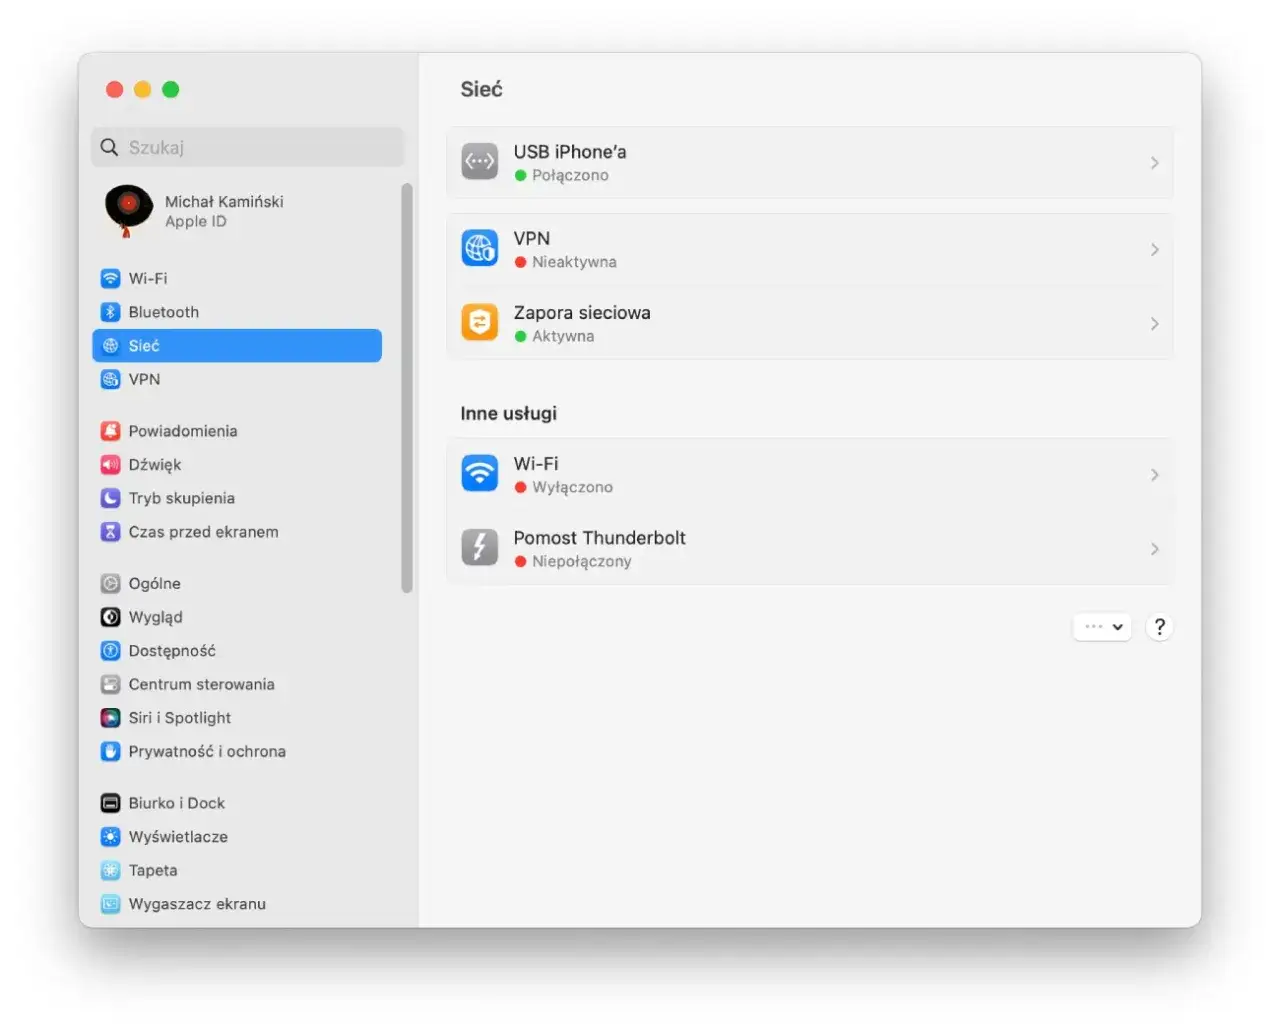
Task: Select the Tryb skupienia focus icon
Action: (x=109, y=498)
